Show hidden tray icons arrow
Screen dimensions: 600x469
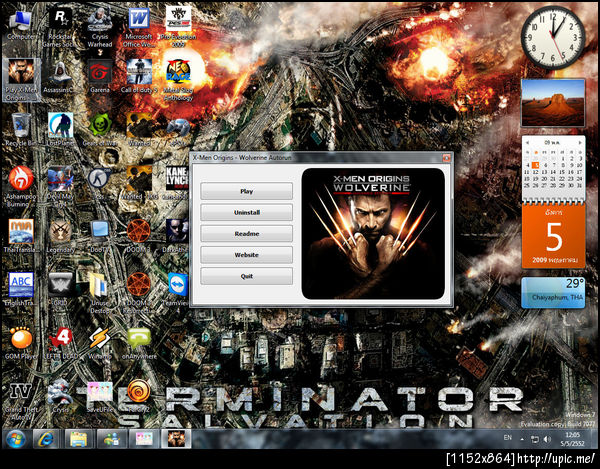pos(522,439)
